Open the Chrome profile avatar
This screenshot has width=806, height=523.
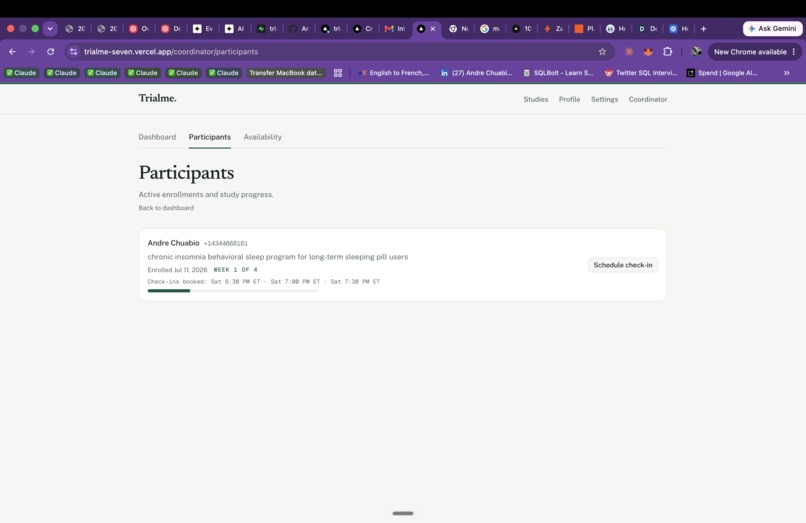[696, 51]
